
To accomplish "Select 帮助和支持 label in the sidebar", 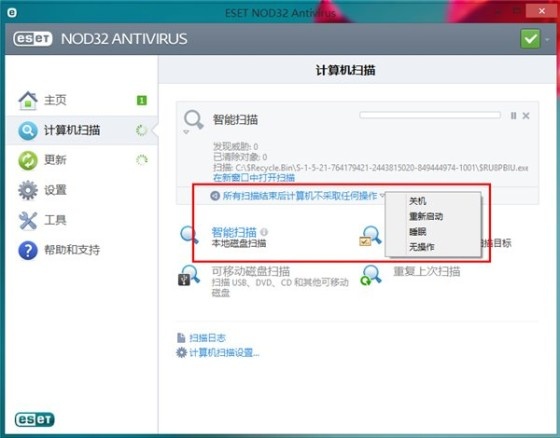I will [x=72, y=250].
